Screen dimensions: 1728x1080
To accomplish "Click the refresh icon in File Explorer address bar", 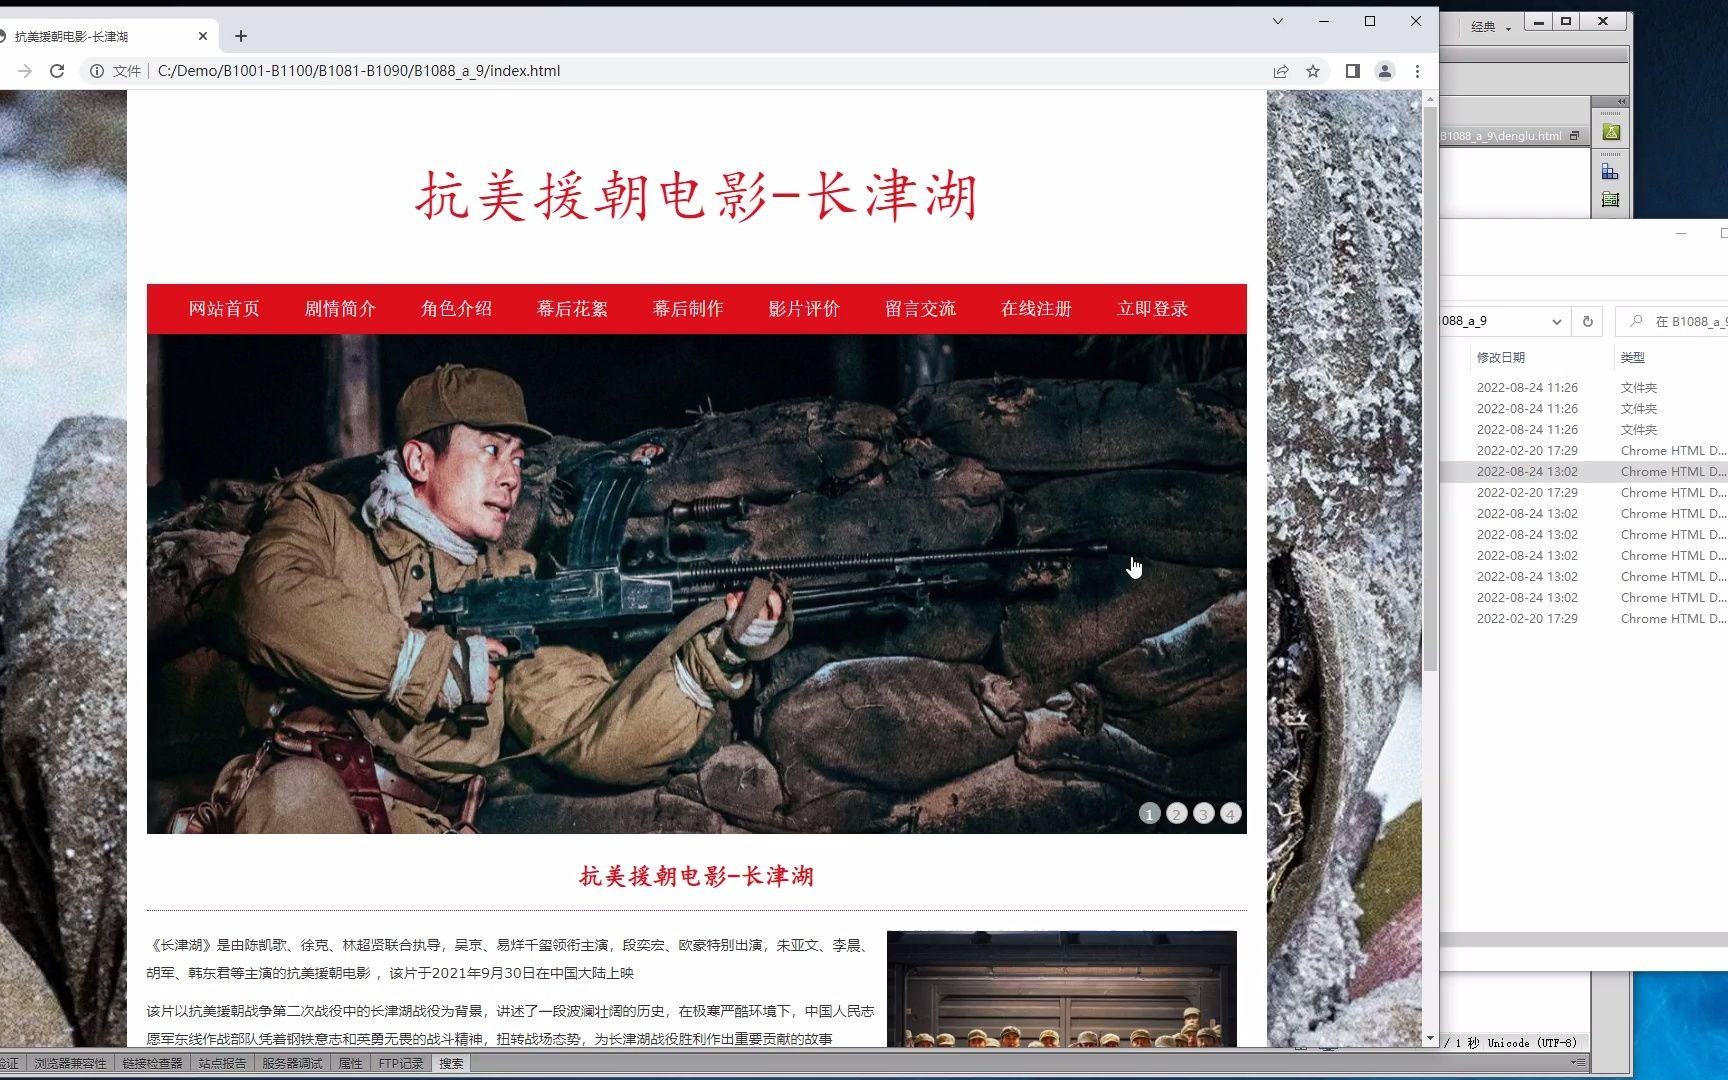I will pos(1587,321).
